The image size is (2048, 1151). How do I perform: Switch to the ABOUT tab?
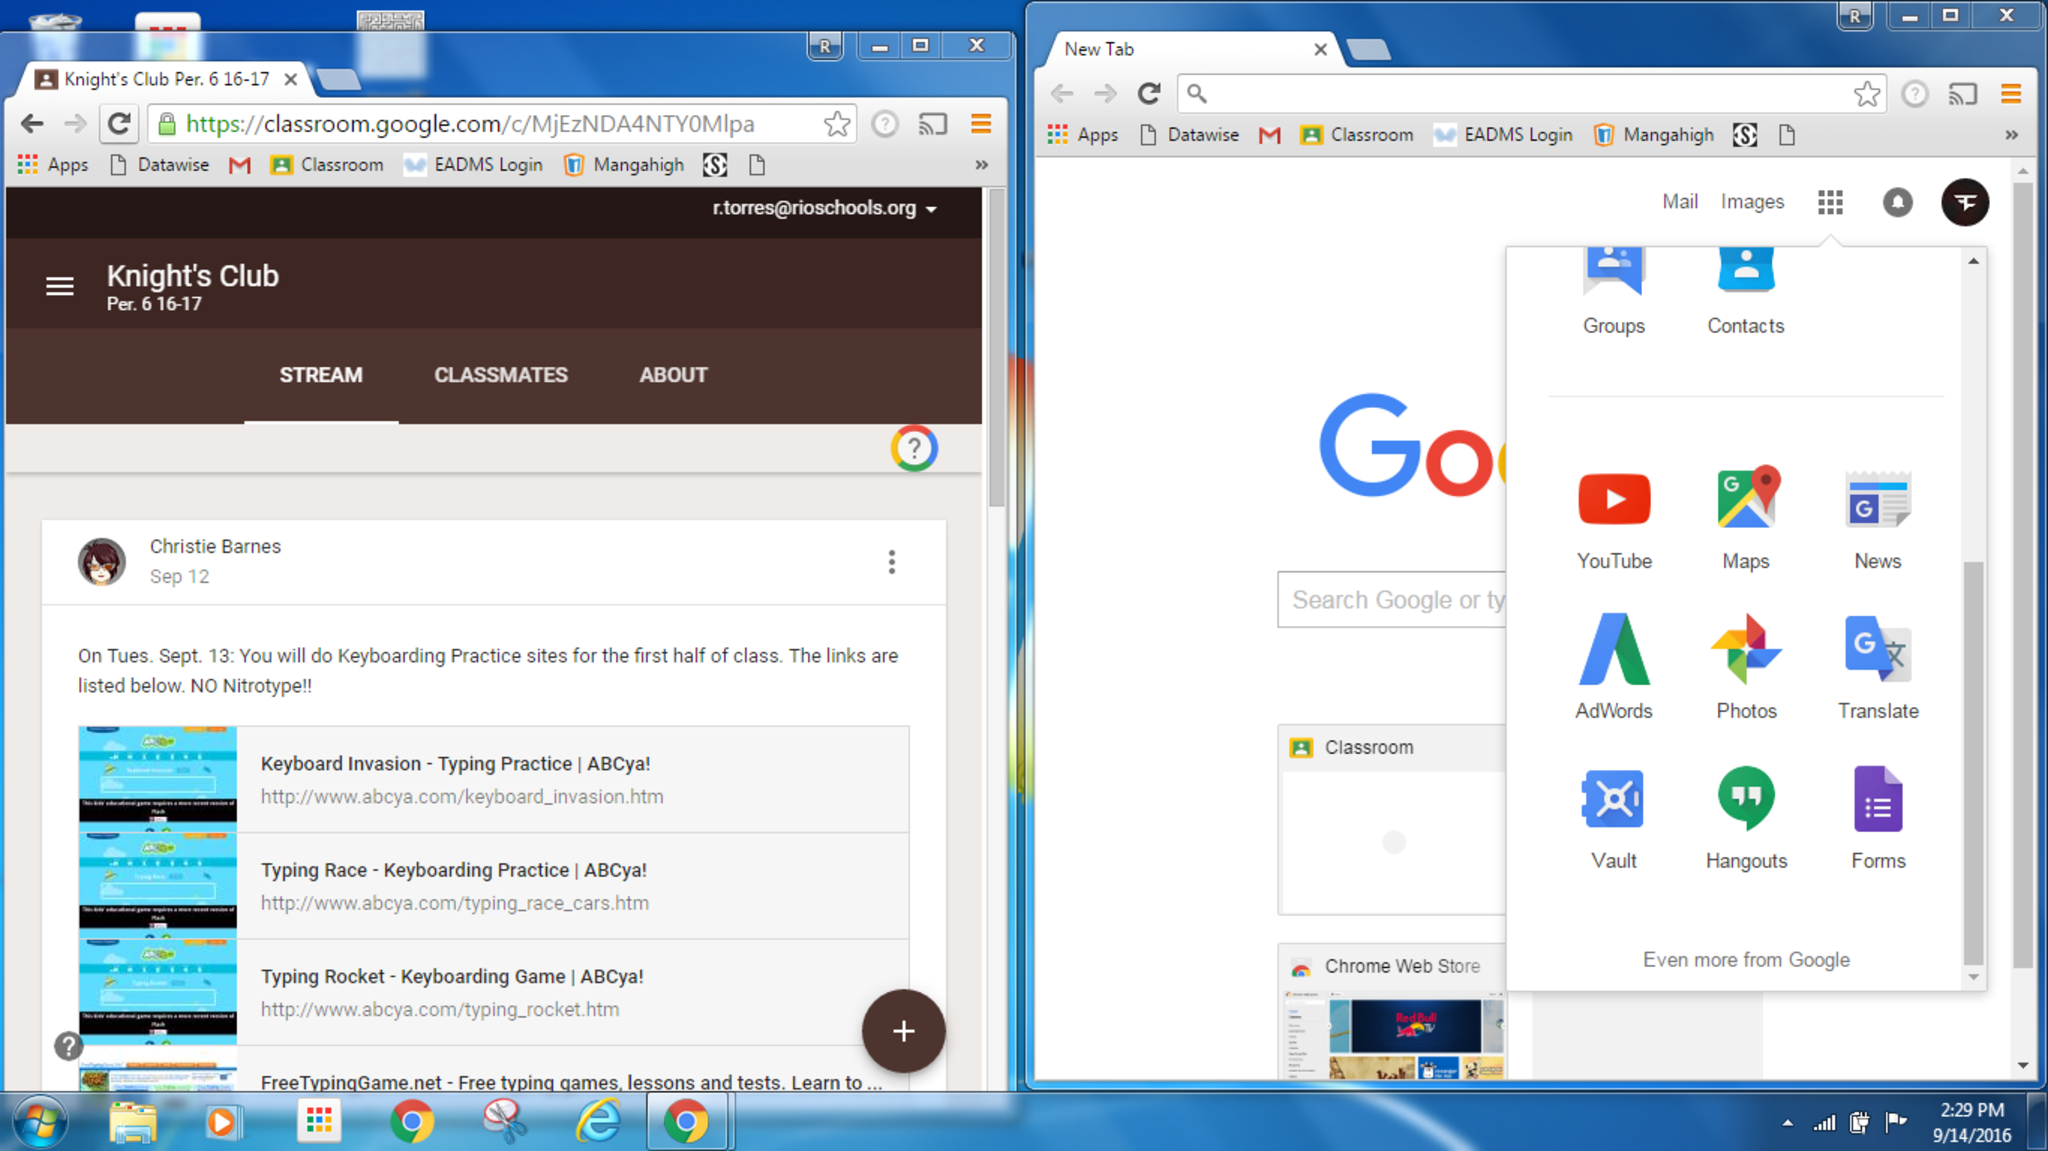point(673,375)
